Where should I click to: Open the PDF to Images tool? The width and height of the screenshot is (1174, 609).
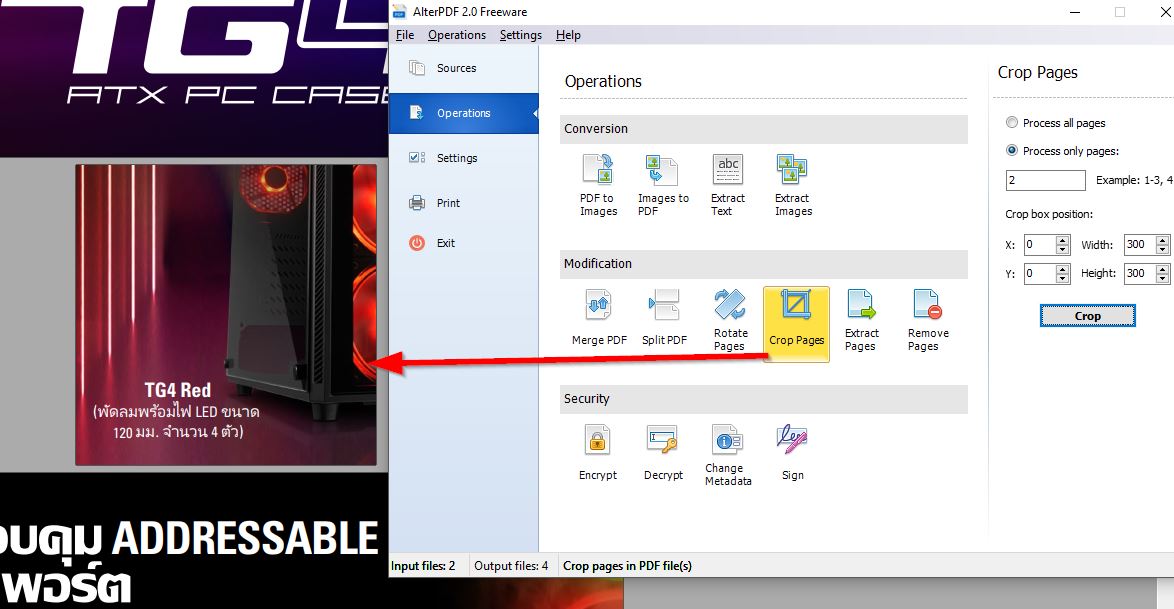pyautogui.click(x=598, y=184)
